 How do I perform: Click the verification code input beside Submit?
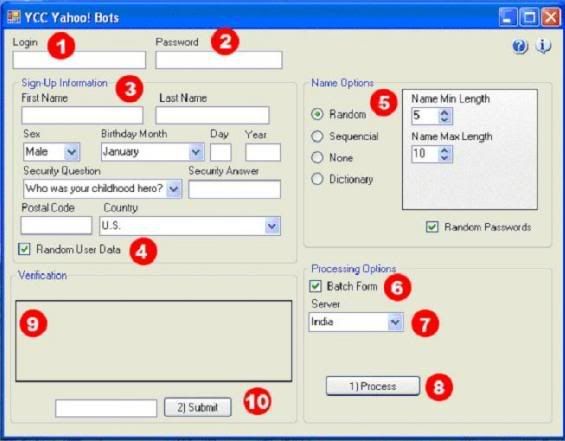coord(106,408)
